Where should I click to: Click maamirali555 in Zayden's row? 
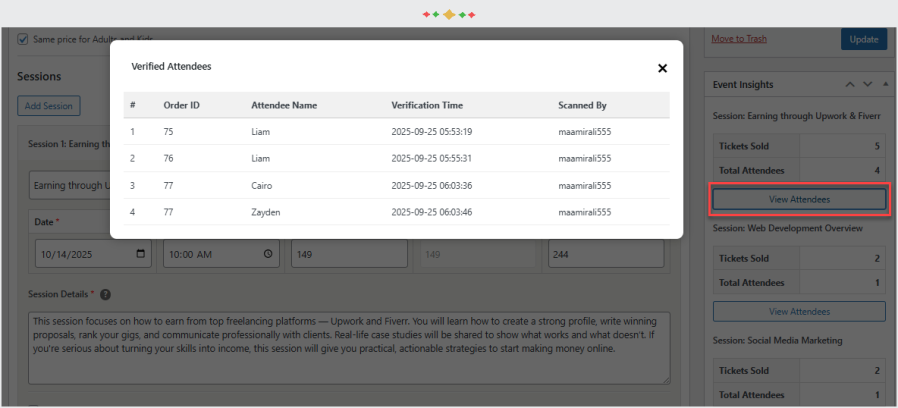(x=585, y=213)
